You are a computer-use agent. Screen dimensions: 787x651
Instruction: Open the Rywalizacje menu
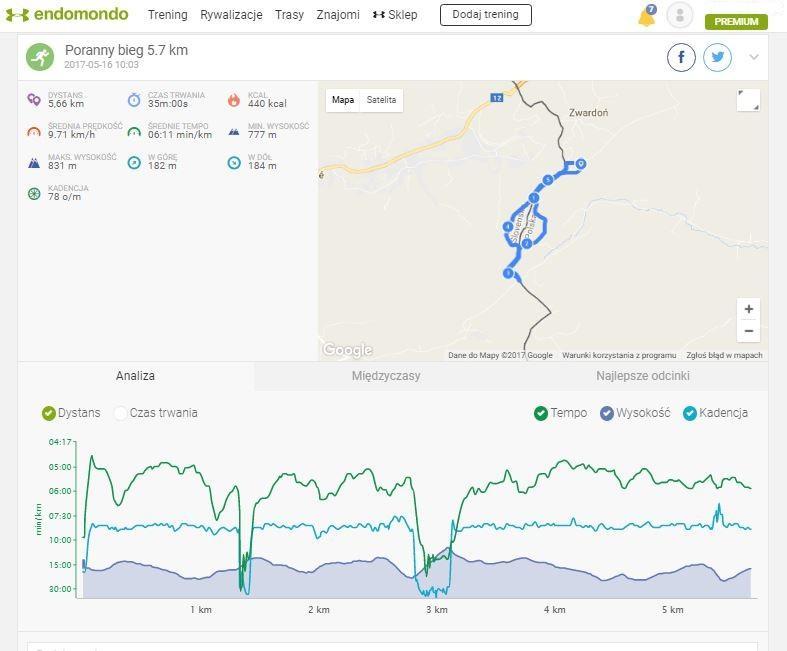[x=231, y=15]
